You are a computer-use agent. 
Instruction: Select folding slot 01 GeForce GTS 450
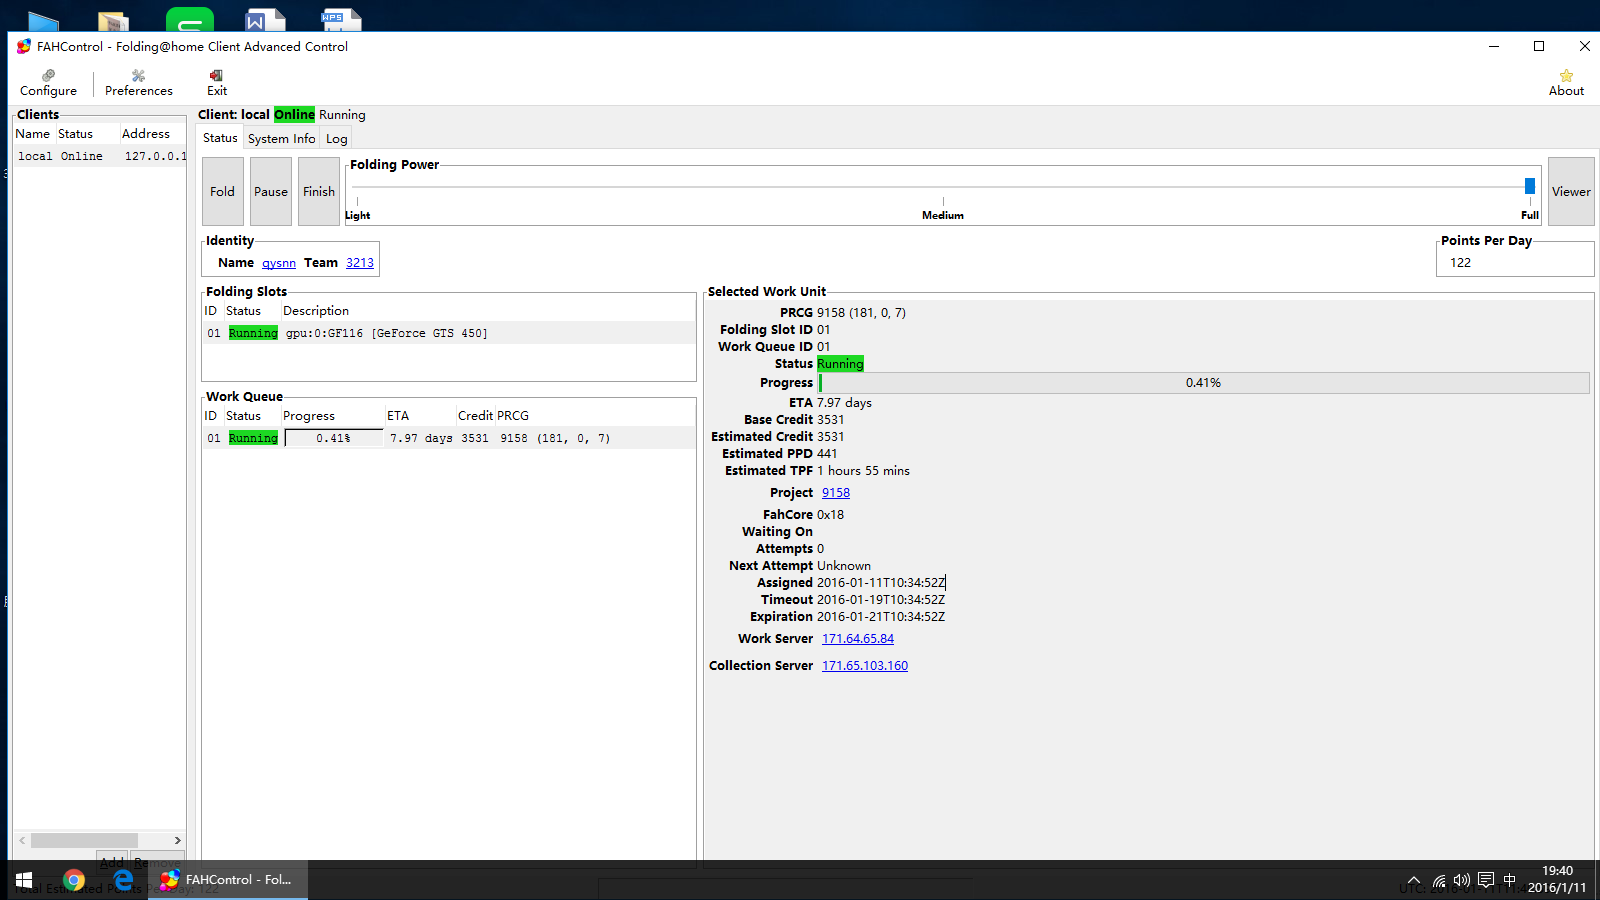coord(448,333)
